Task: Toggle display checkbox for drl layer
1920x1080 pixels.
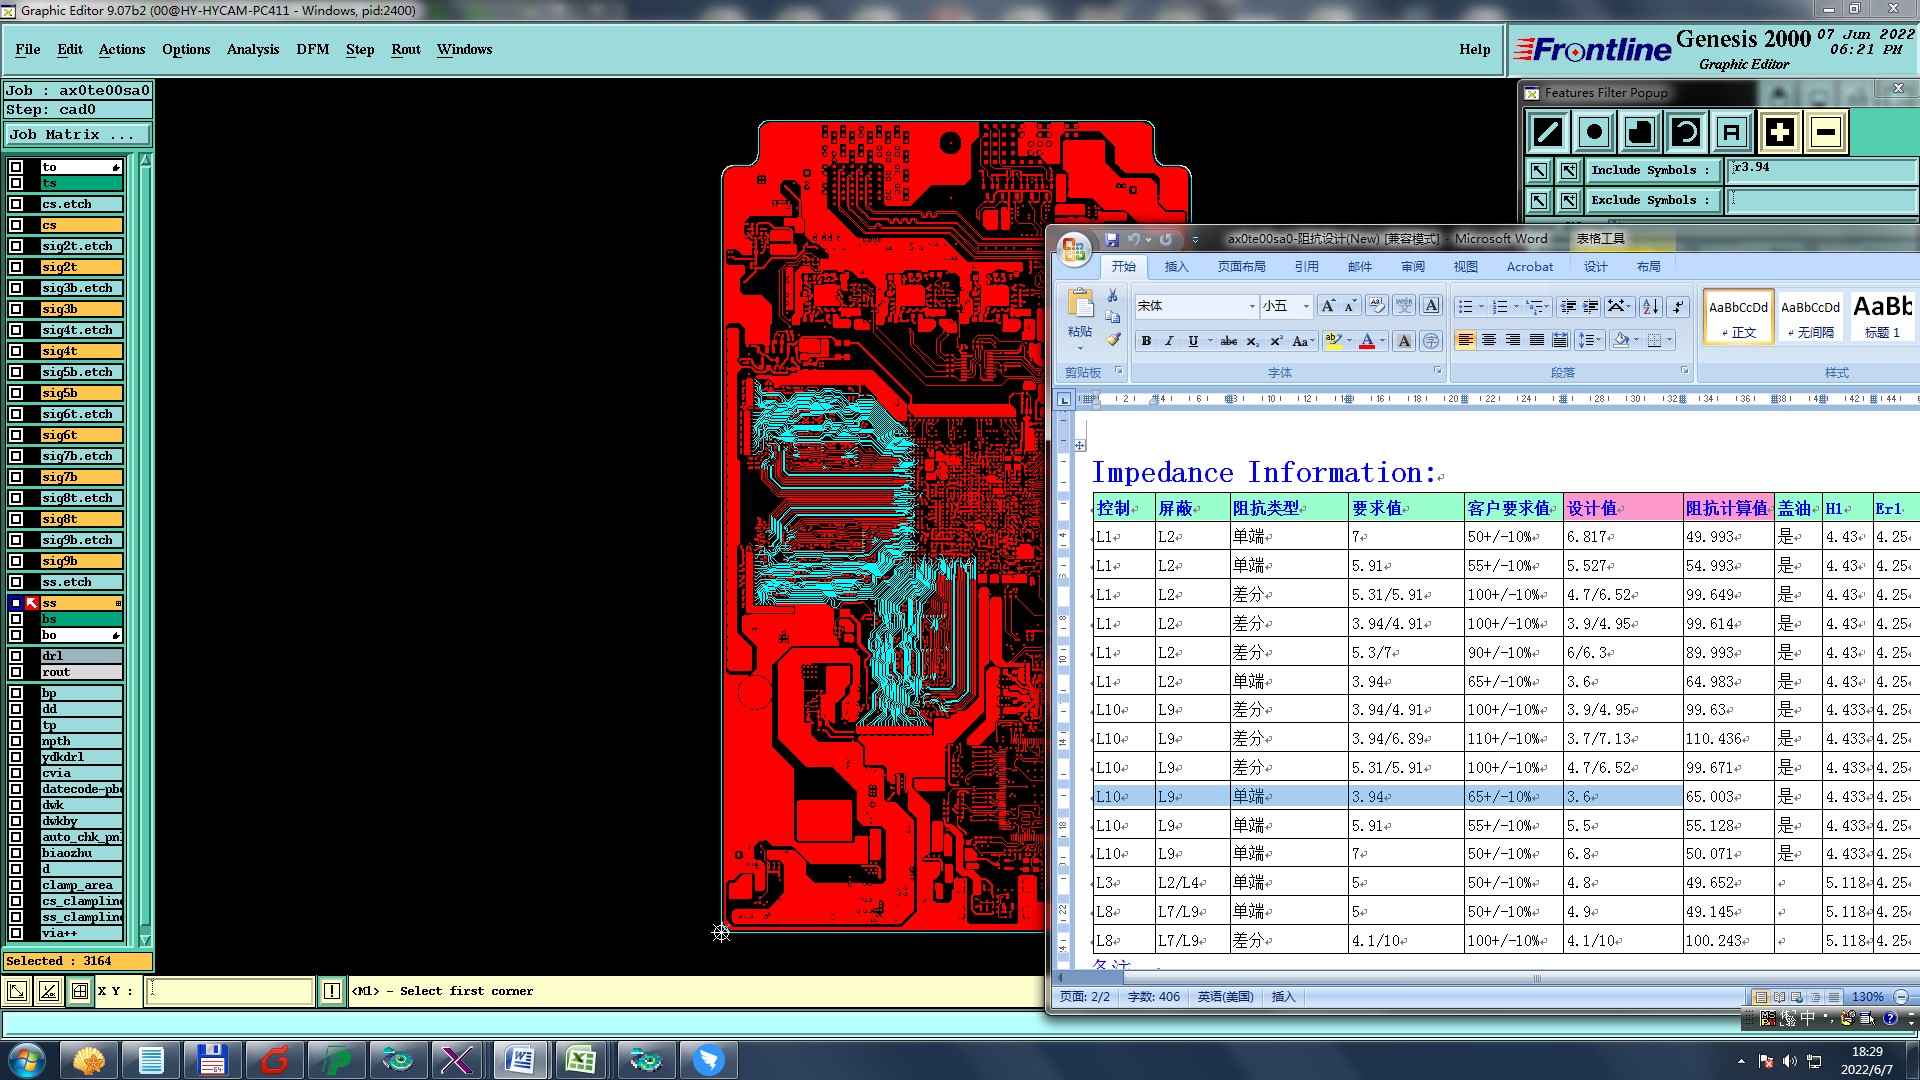Action: coord(16,656)
